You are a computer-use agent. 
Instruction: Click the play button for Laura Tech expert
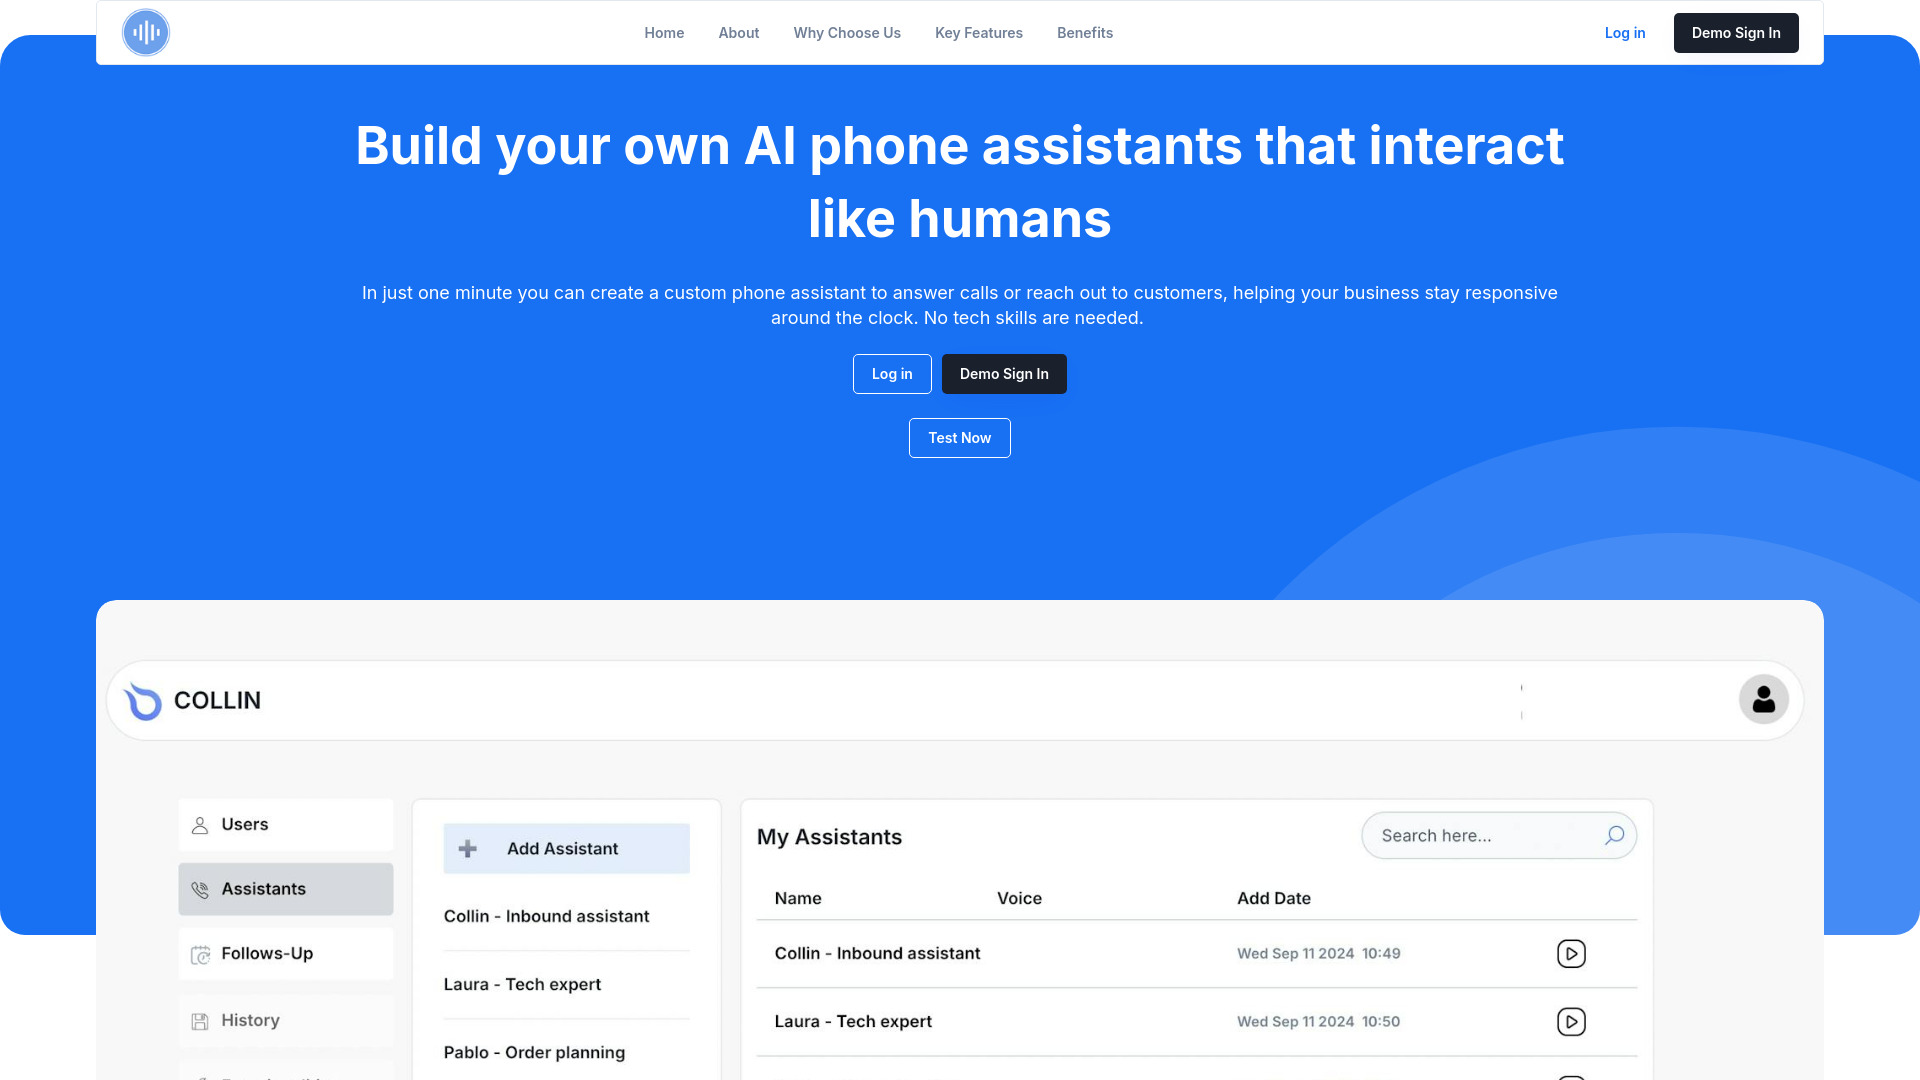pyautogui.click(x=1571, y=1021)
